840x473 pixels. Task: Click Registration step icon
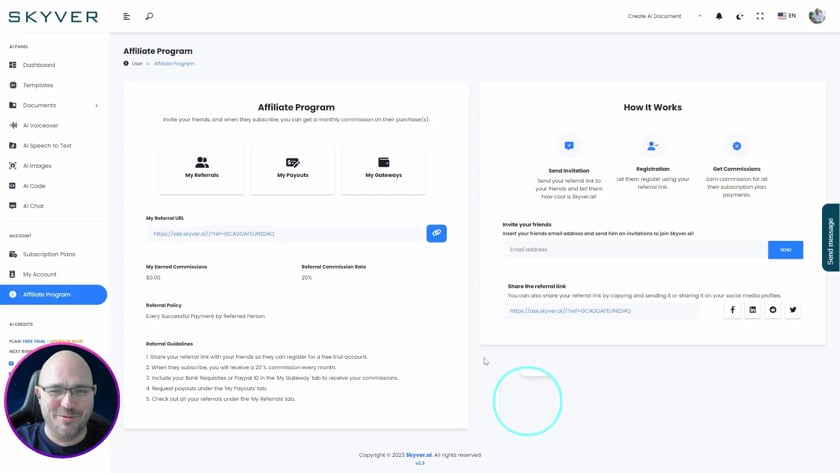[x=652, y=146]
